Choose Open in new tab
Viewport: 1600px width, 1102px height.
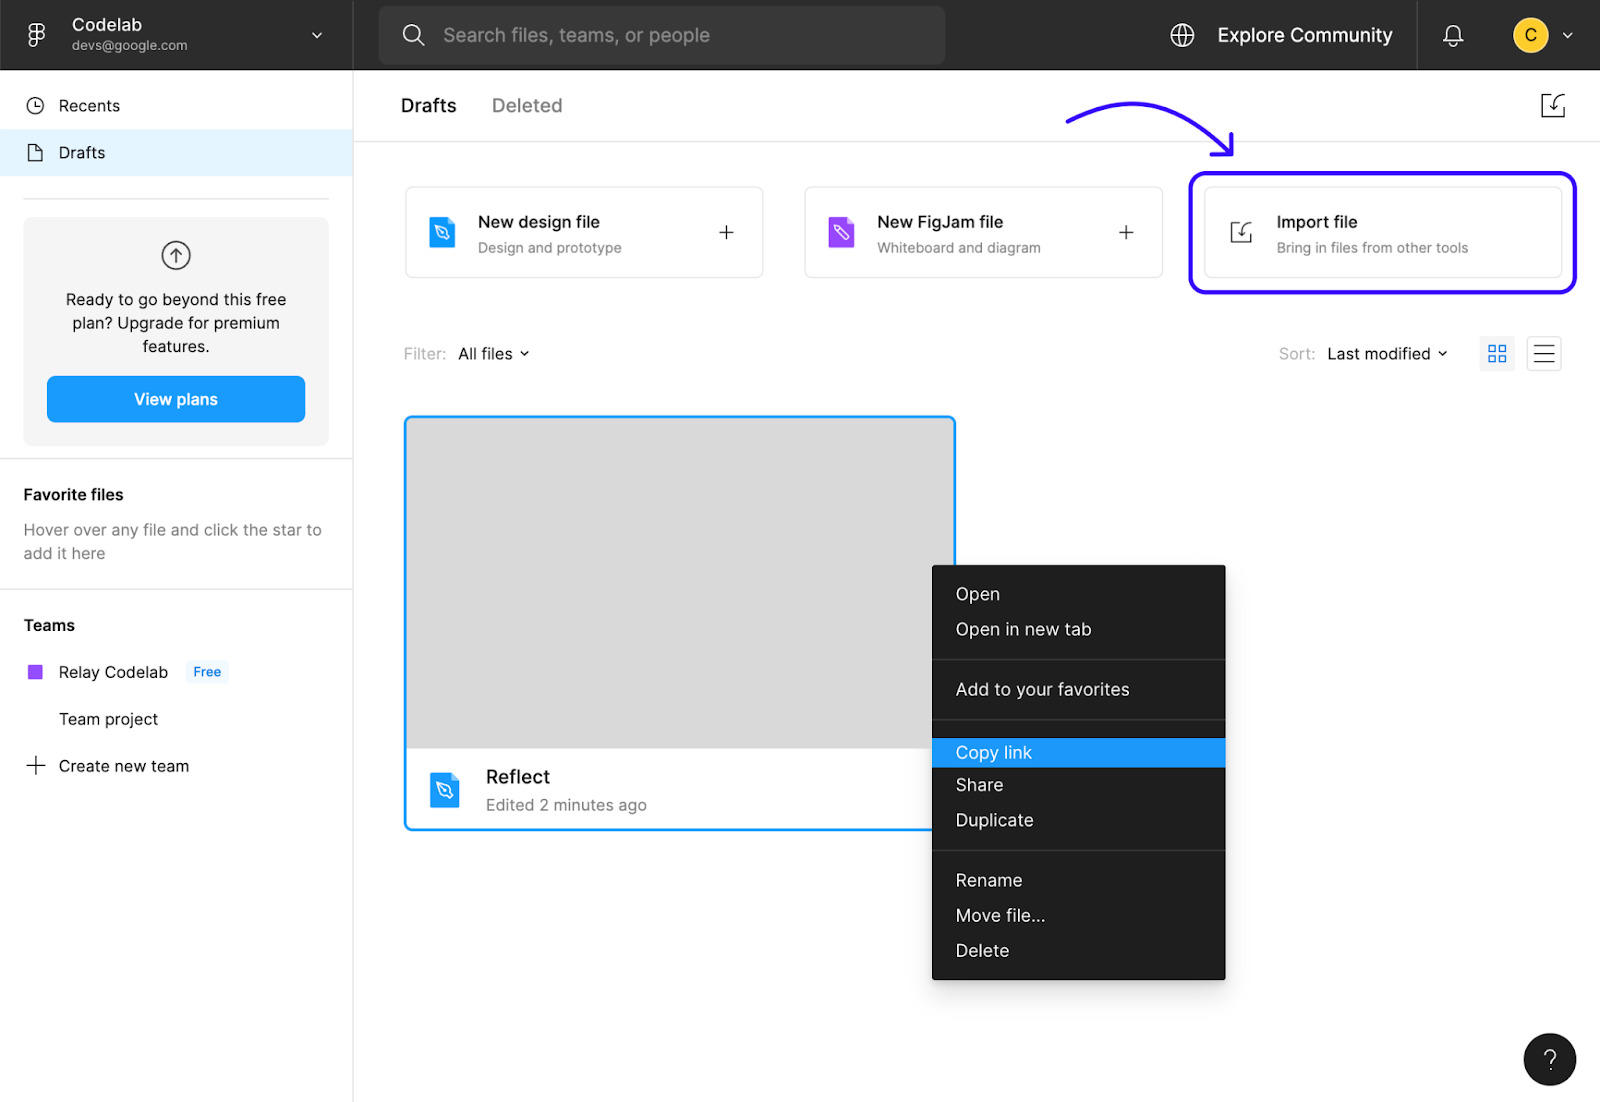click(x=1078, y=629)
